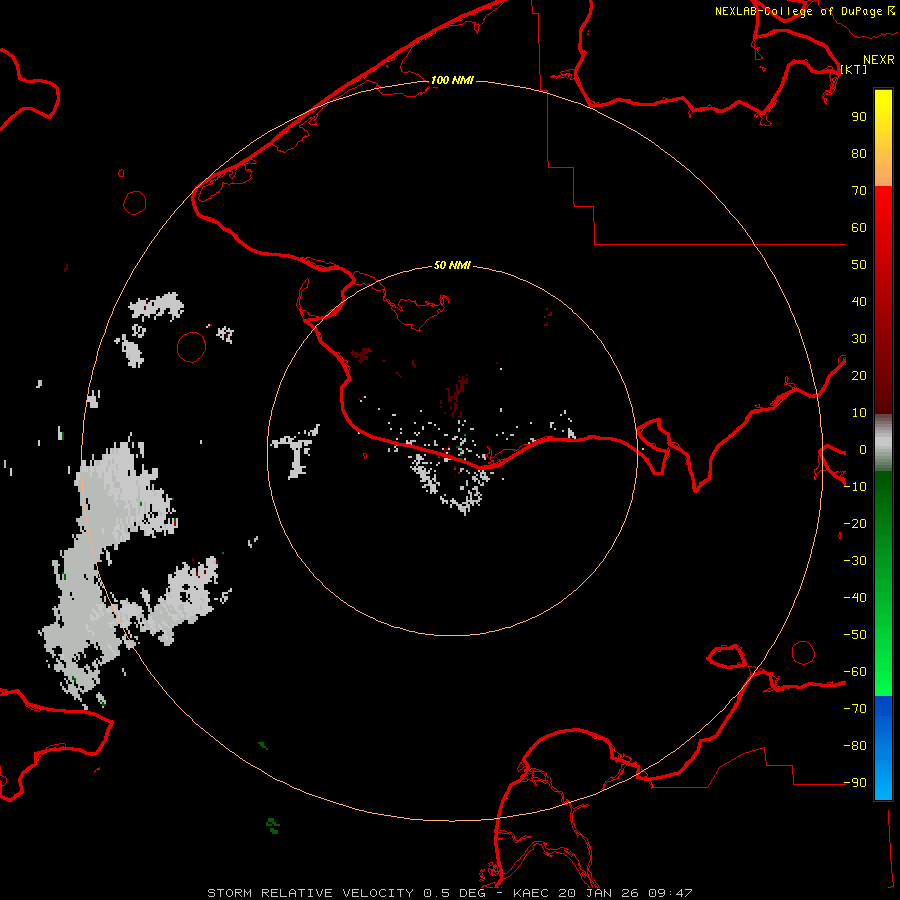Click the [KT] units label
900x900 pixels.
click(x=854, y=69)
